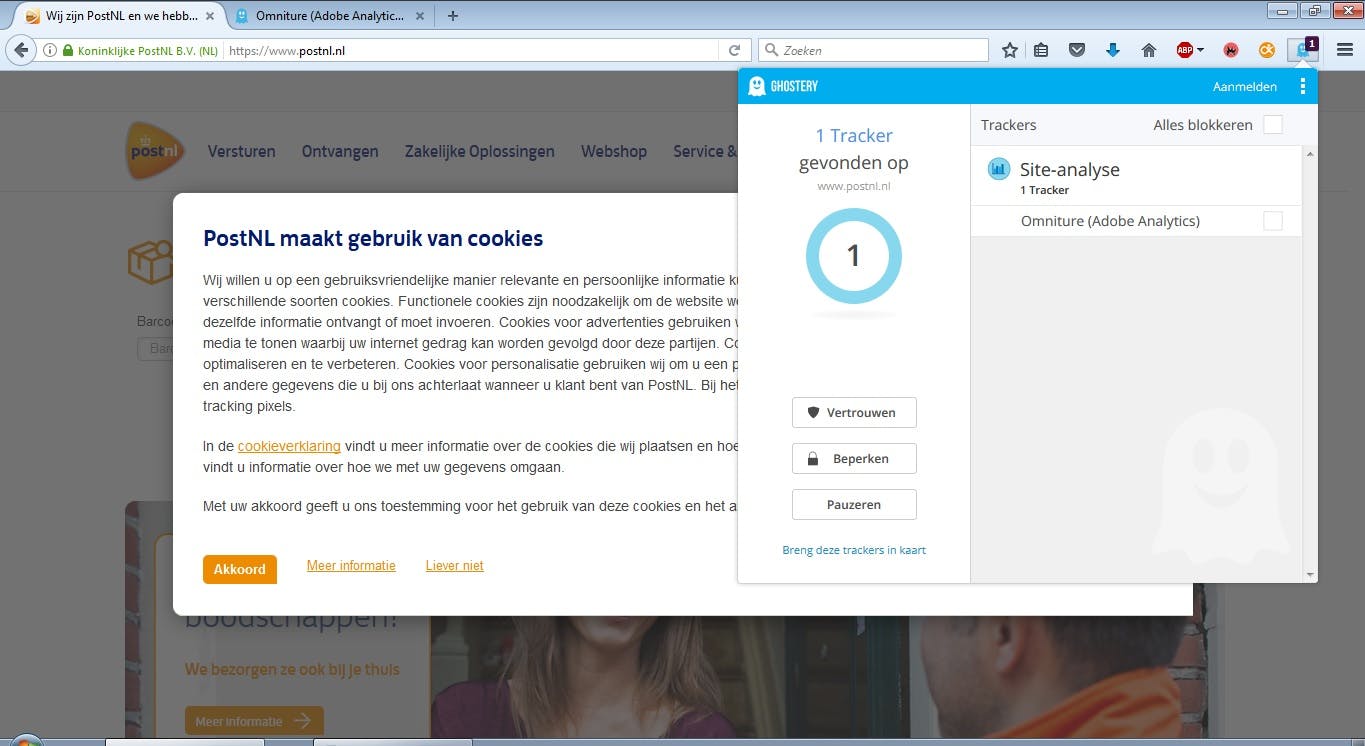Open Ghostery three-dot options menu

(1302, 86)
